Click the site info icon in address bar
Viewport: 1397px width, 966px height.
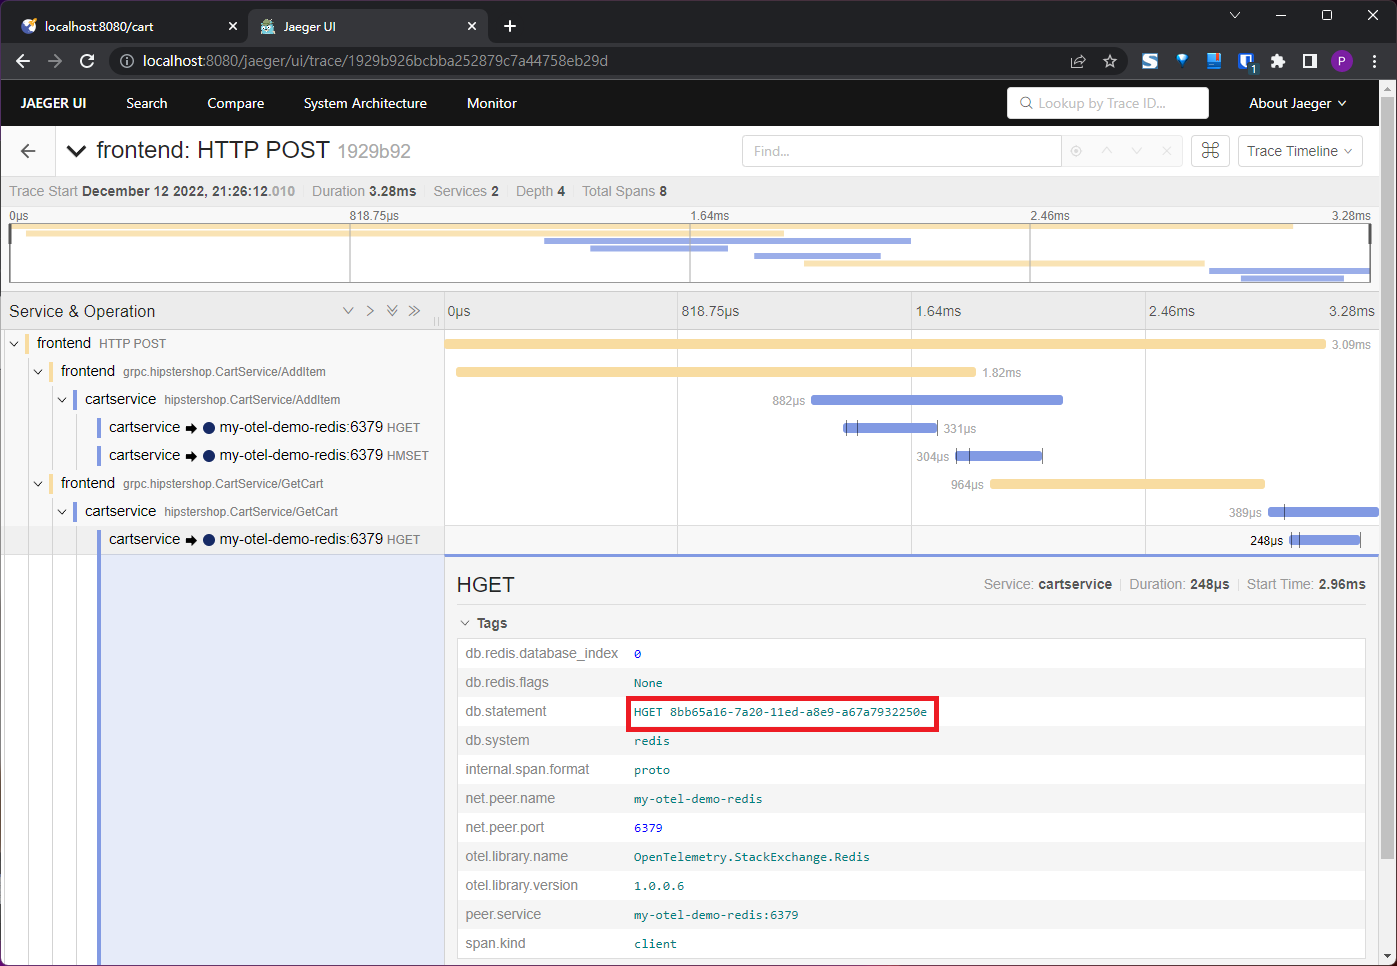point(127,61)
